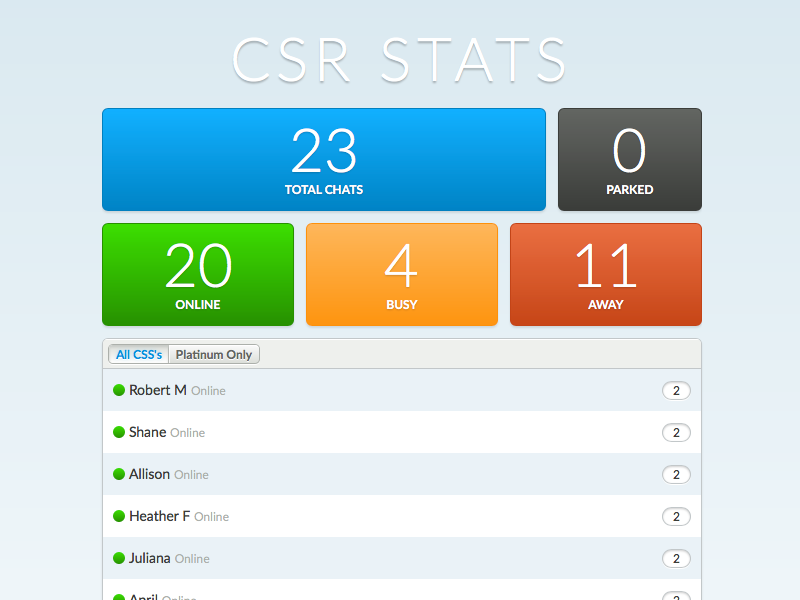
Task: Click Shane's chat count badge
Action: (x=676, y=432)
